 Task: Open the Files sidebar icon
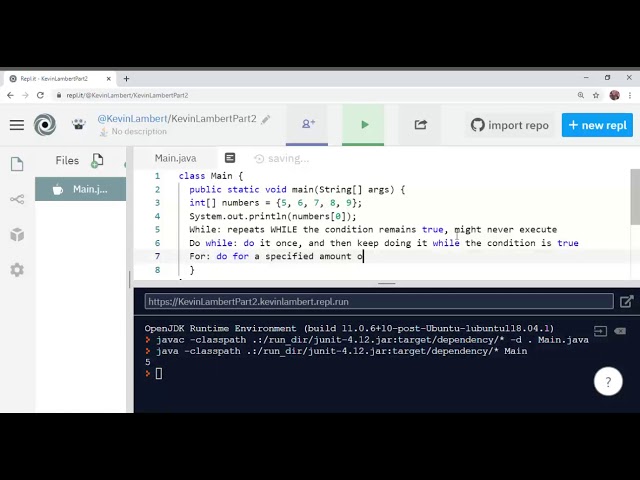17,164
